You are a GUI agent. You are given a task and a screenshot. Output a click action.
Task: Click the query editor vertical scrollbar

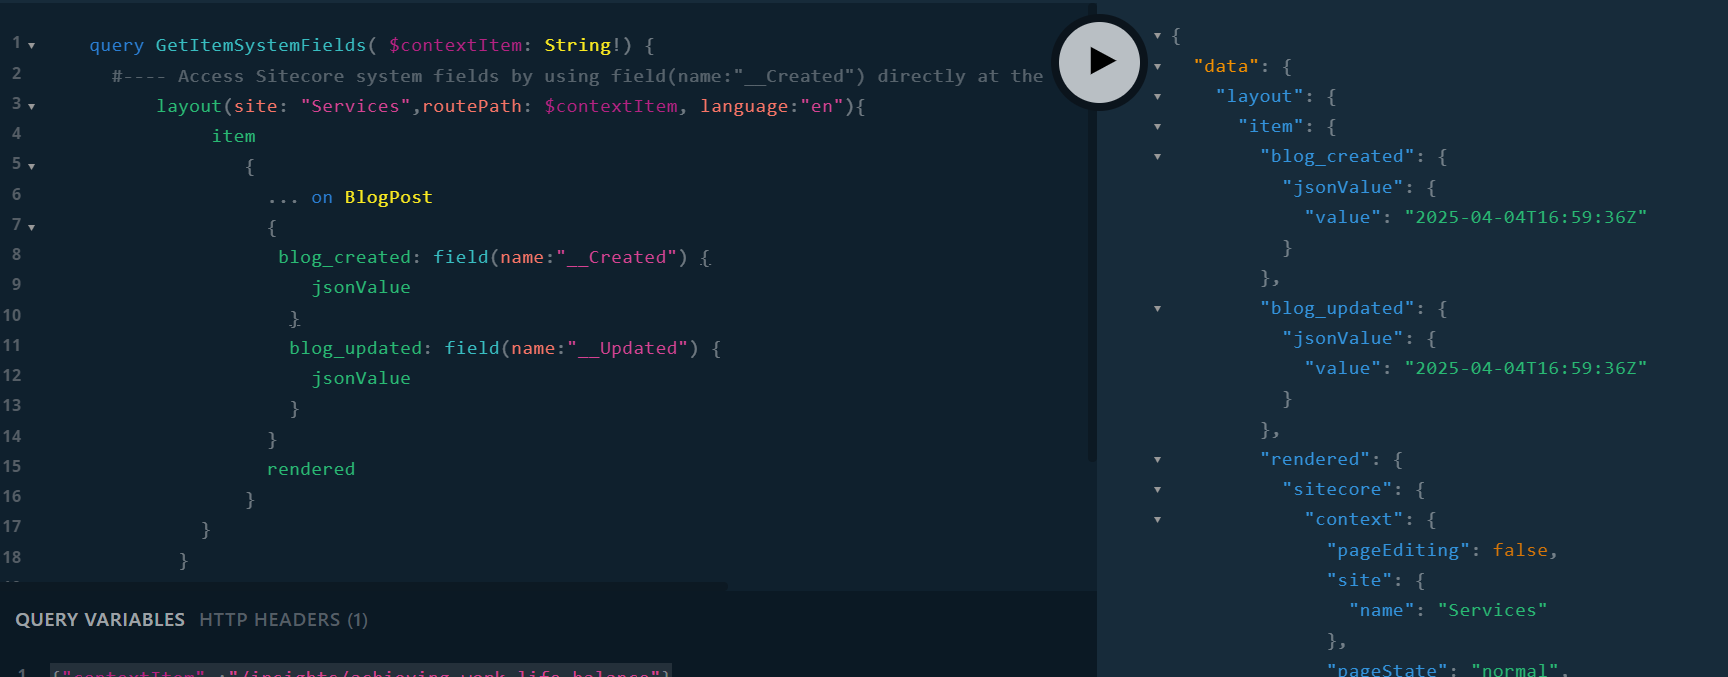[x=1091, y=300]
